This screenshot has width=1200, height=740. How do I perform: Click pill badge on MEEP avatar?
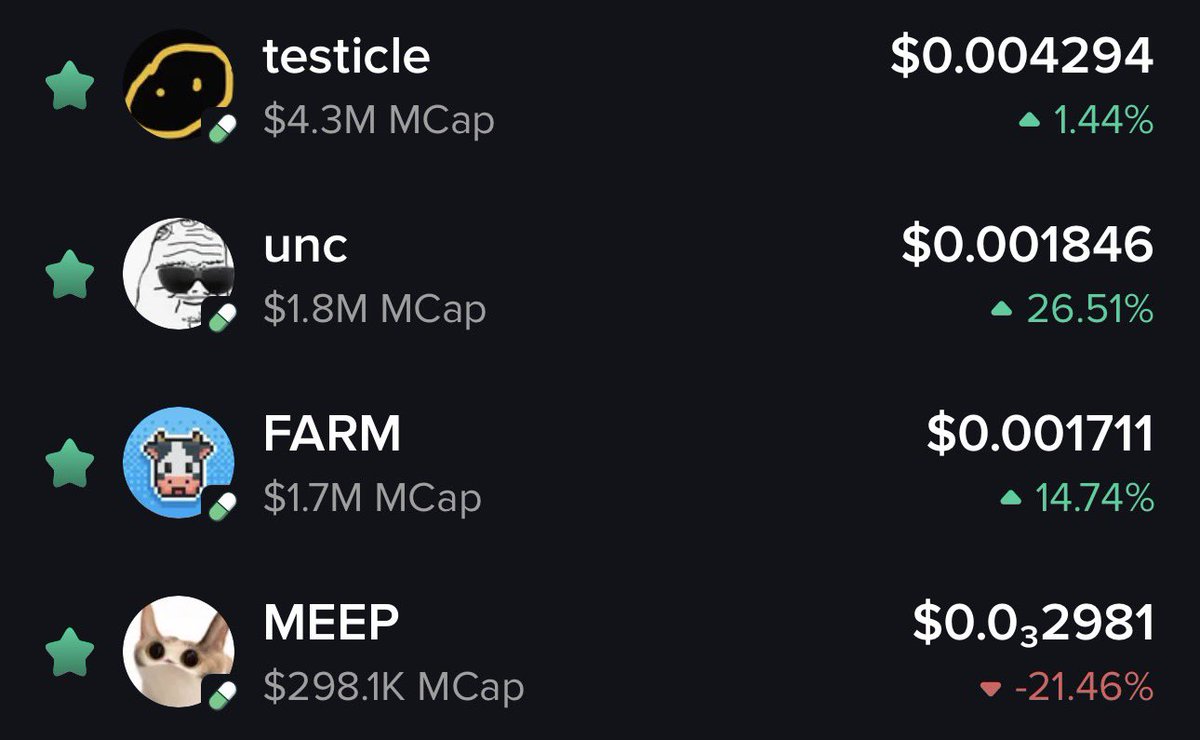click(x=222, y=693)
